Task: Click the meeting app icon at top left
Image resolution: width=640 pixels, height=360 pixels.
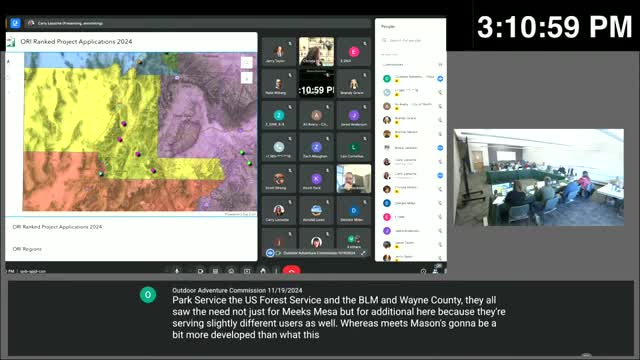Action: [16, 23]
